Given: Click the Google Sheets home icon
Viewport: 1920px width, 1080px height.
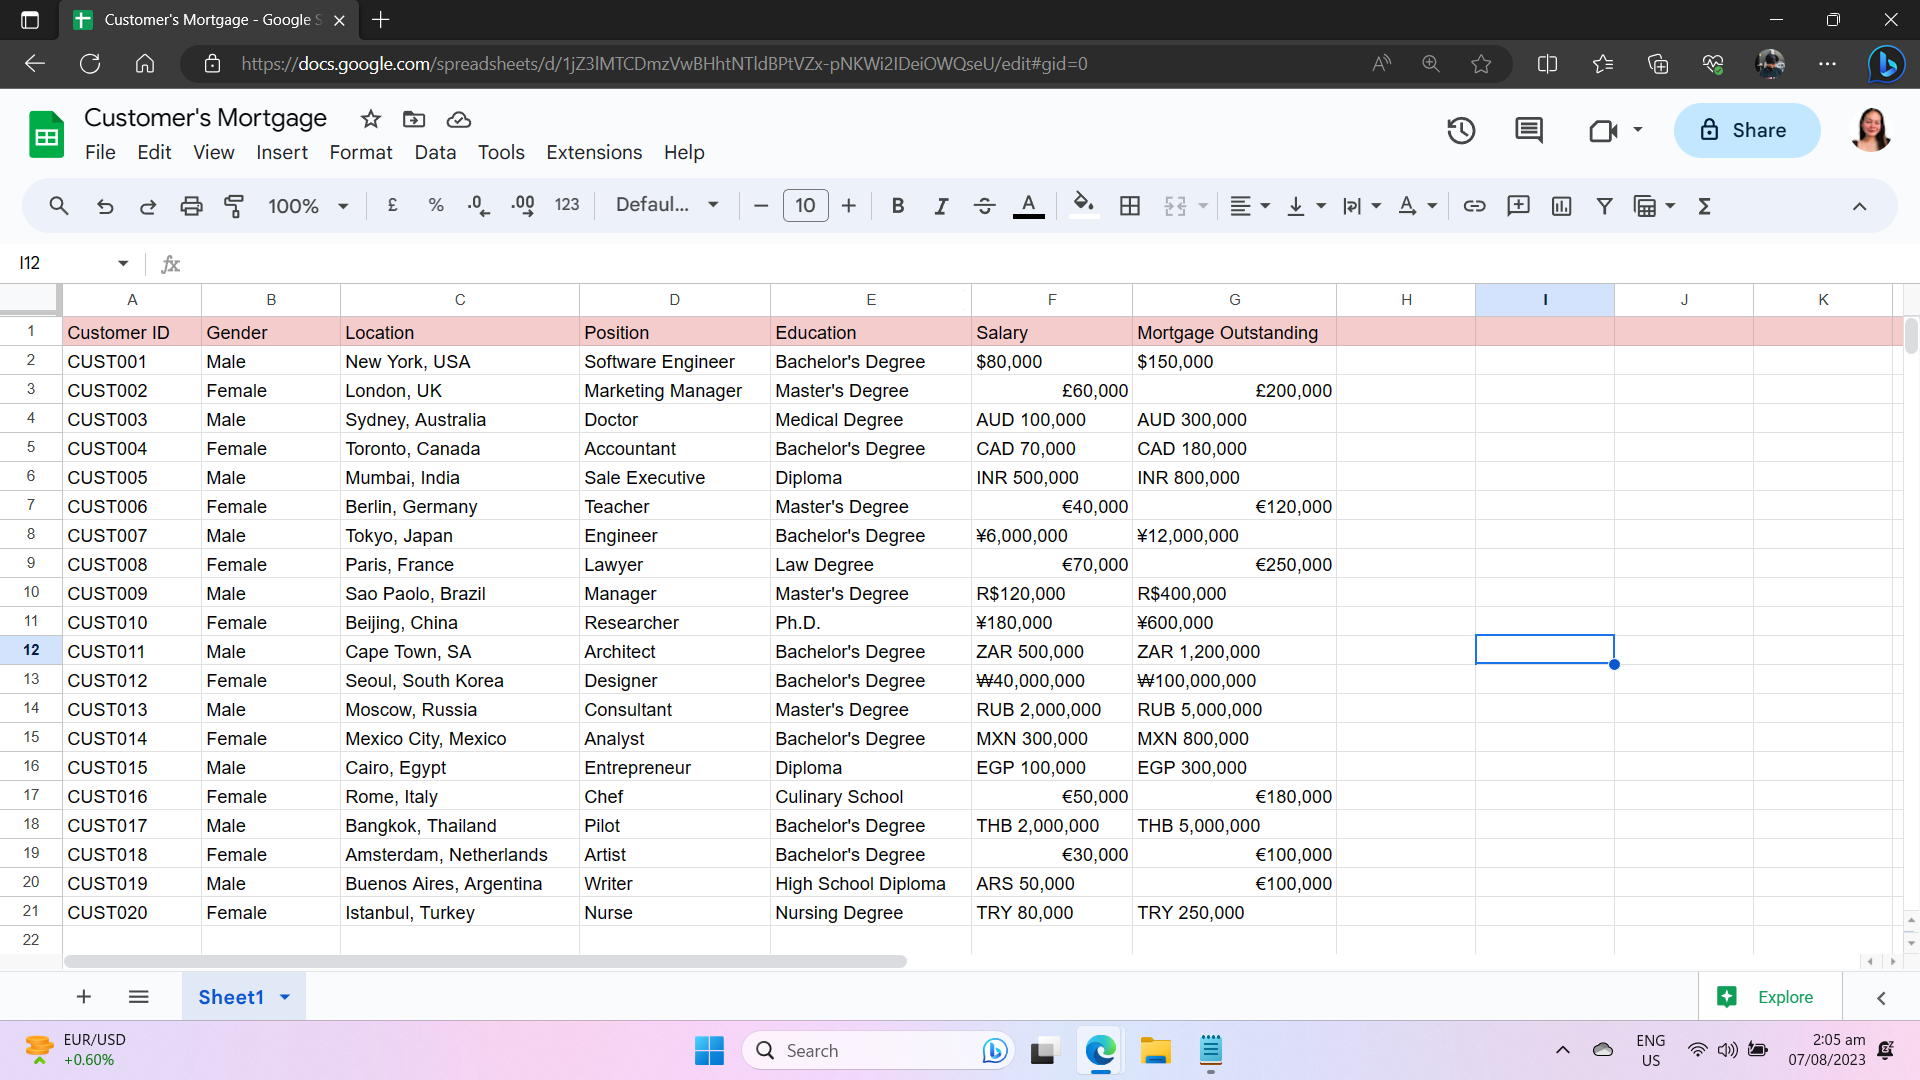Looking at the screenshot, I should point(46,135).
